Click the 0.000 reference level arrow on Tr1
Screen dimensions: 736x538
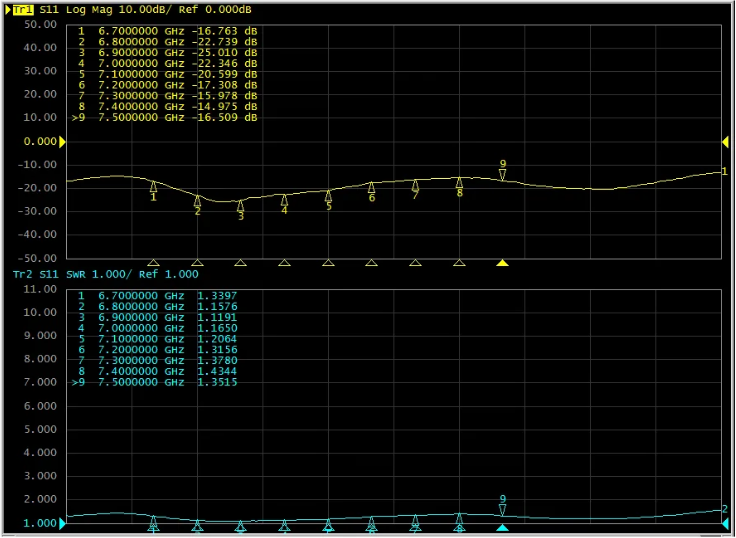62,142
